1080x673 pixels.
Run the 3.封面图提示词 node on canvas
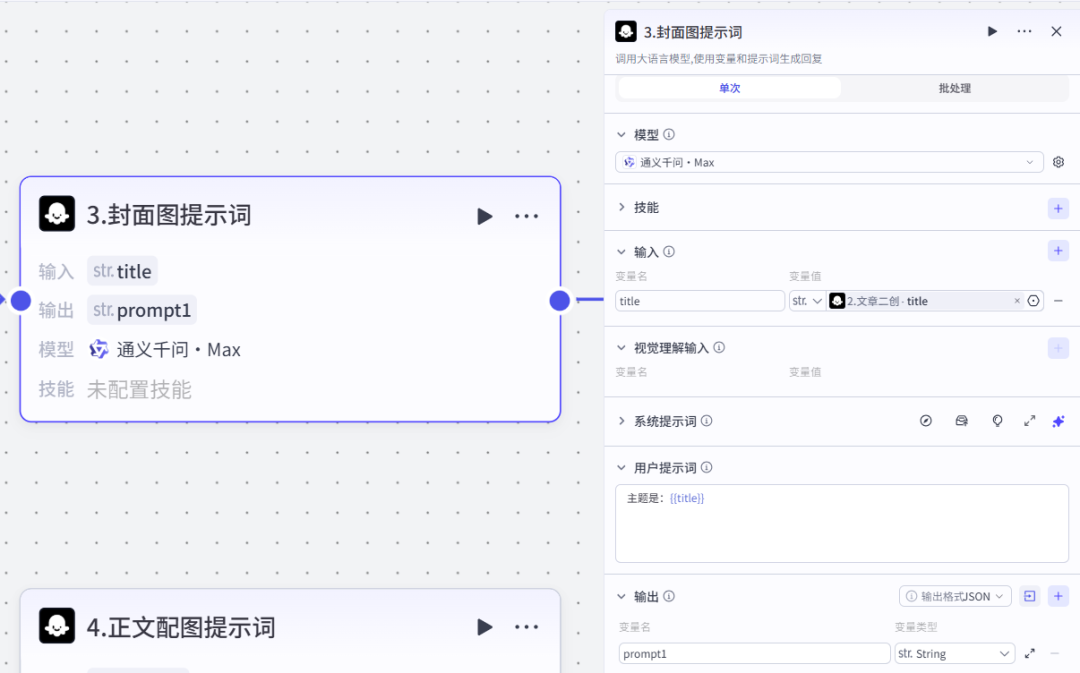pyautogui.click(x=485, y=216)
